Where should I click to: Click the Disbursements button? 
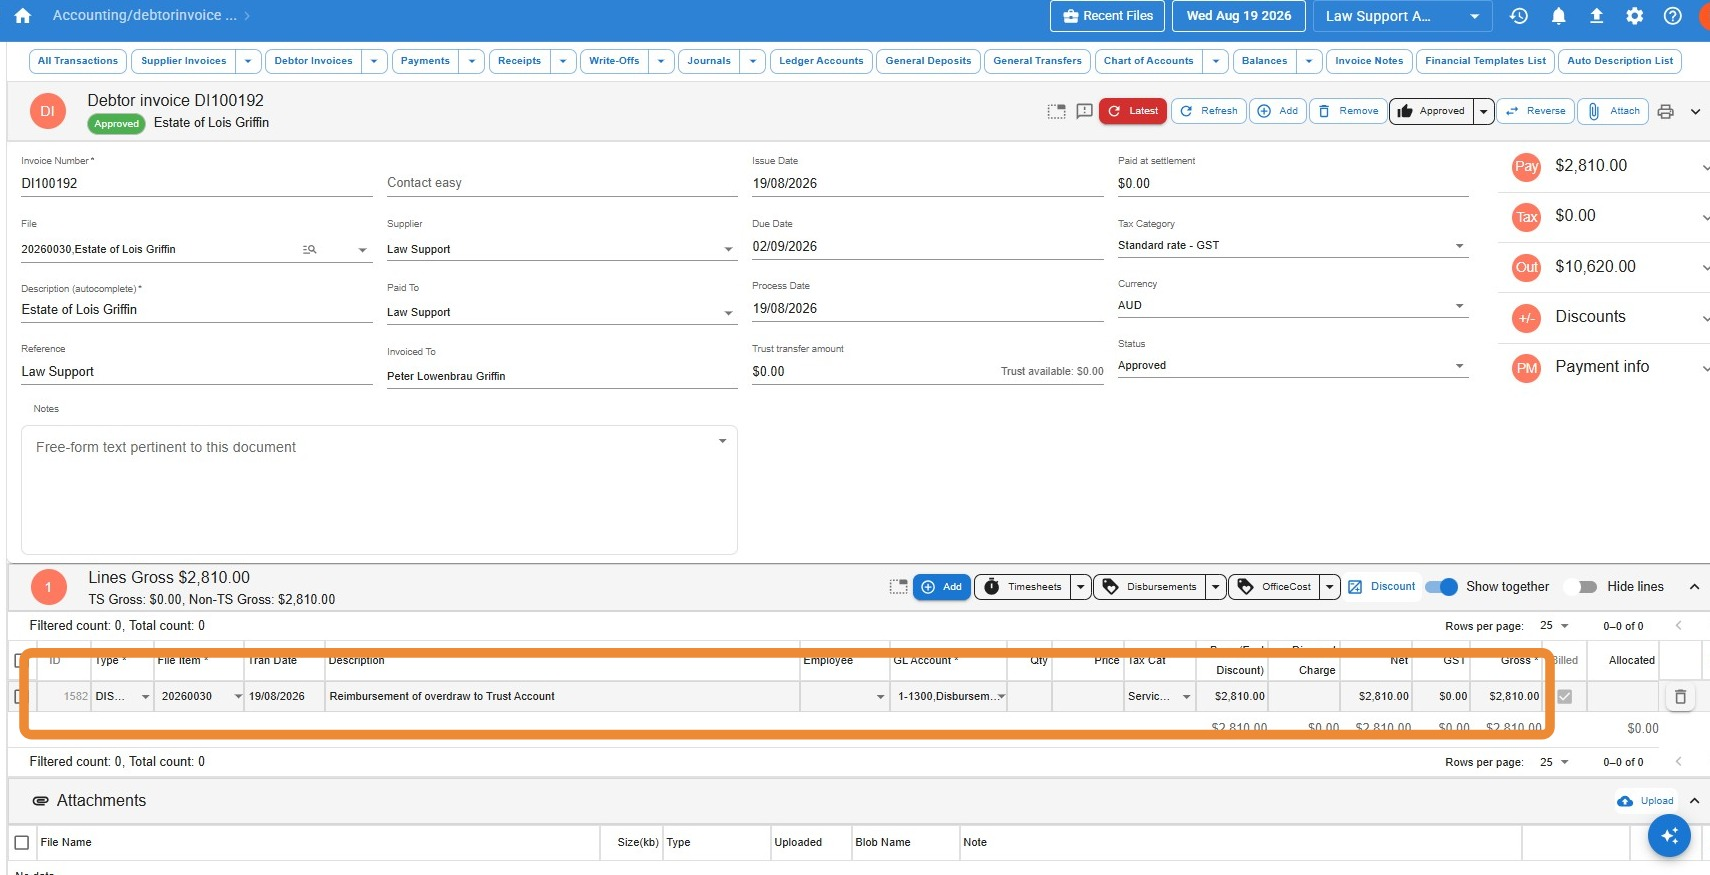(1149, 587)
